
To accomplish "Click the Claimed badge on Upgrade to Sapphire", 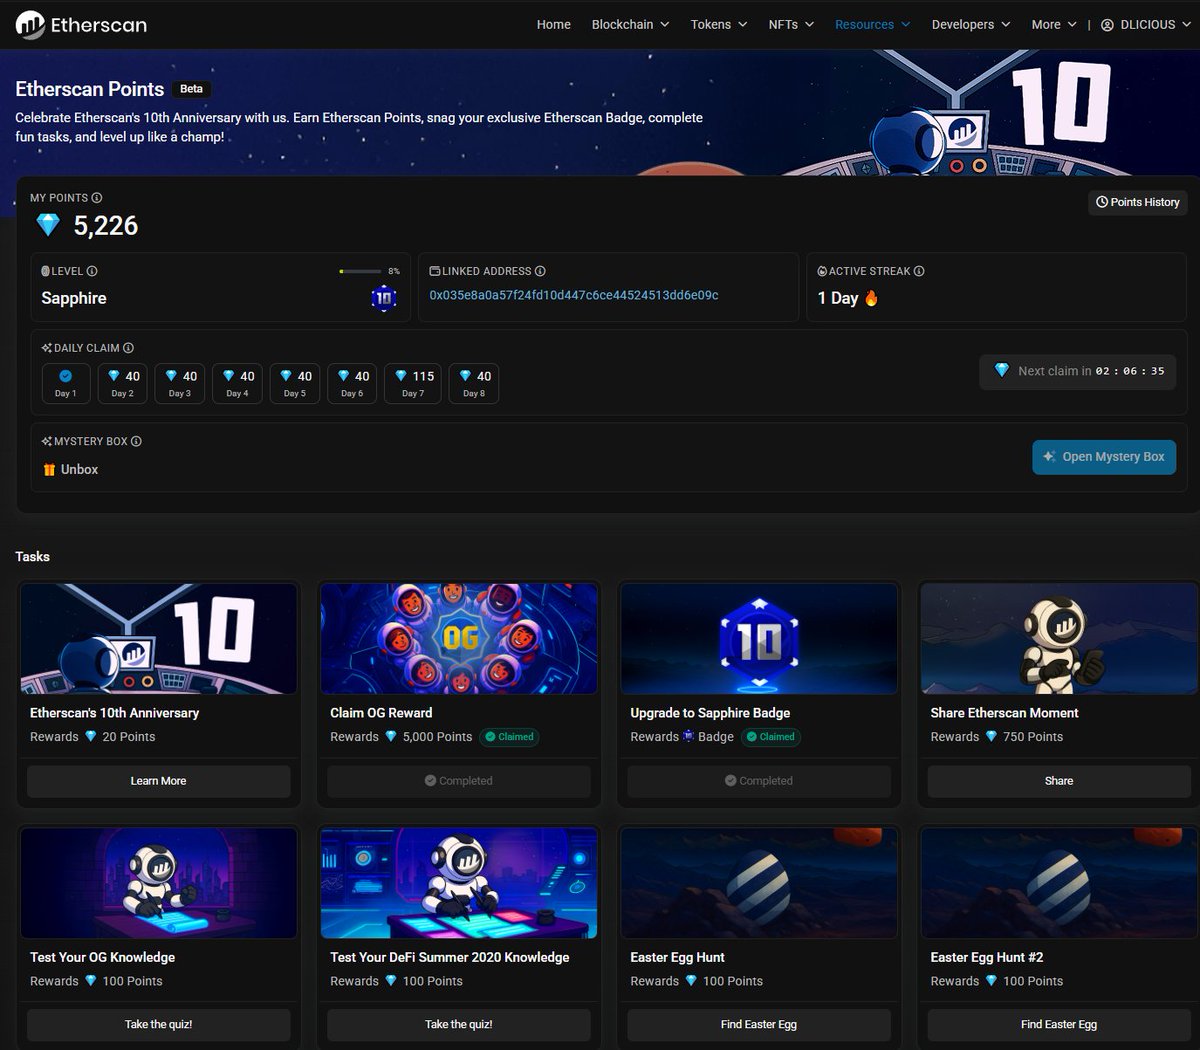I will pos(771,737).
